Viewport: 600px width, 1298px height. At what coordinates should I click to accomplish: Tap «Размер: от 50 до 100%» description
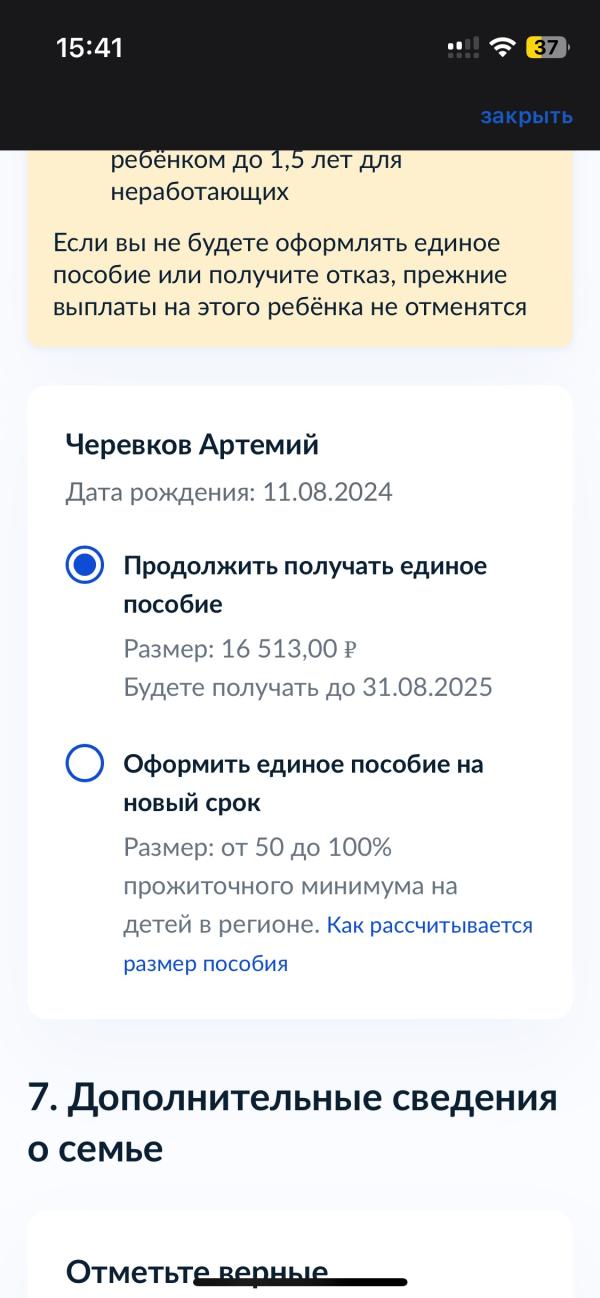[257, 848]
